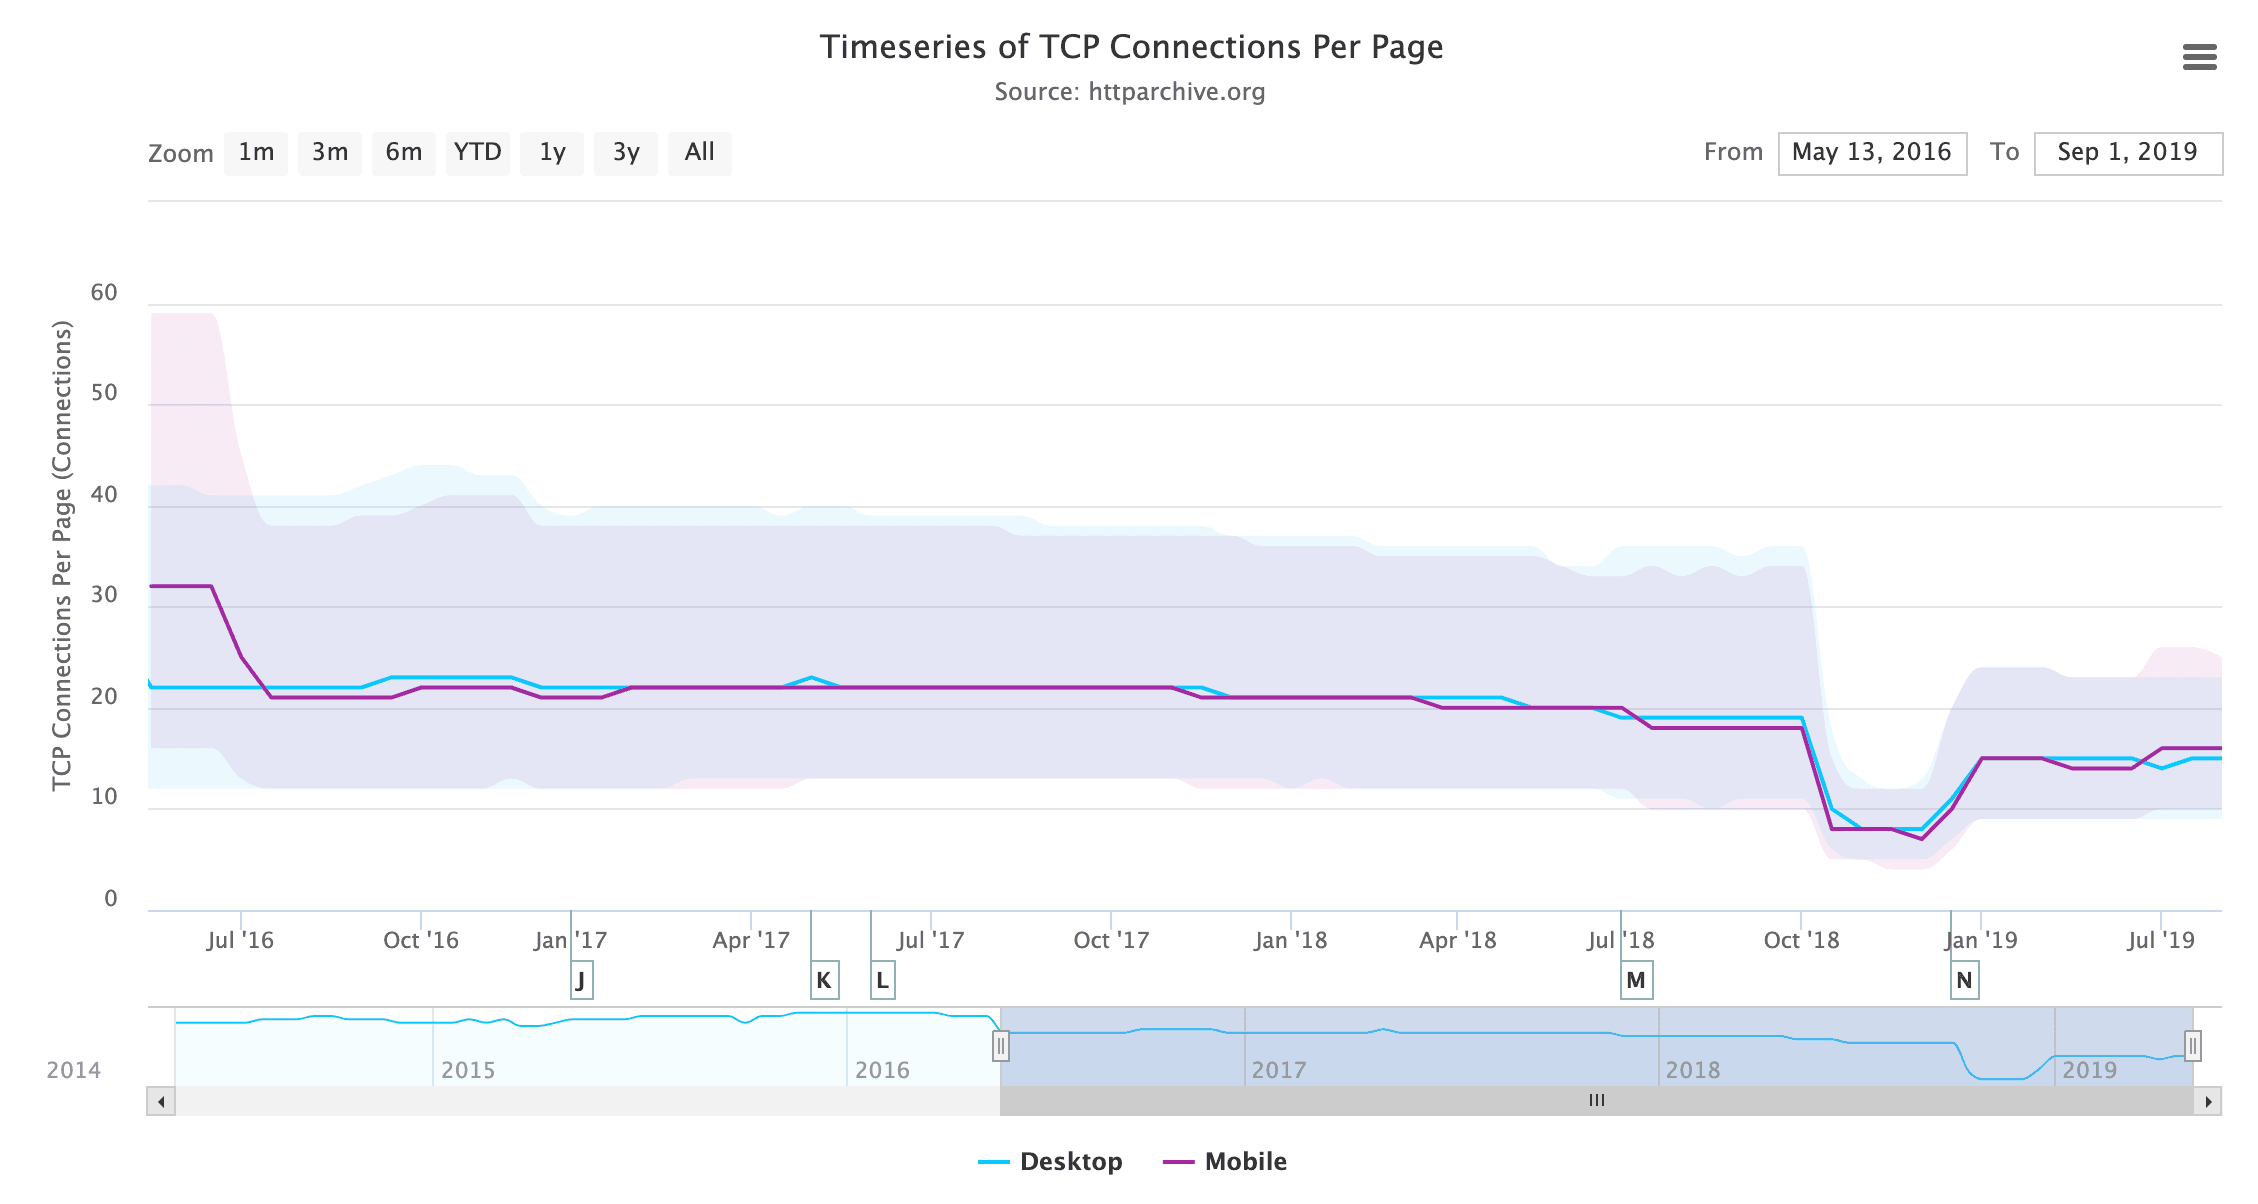Select the 1y zoom option

pos(552,153)
